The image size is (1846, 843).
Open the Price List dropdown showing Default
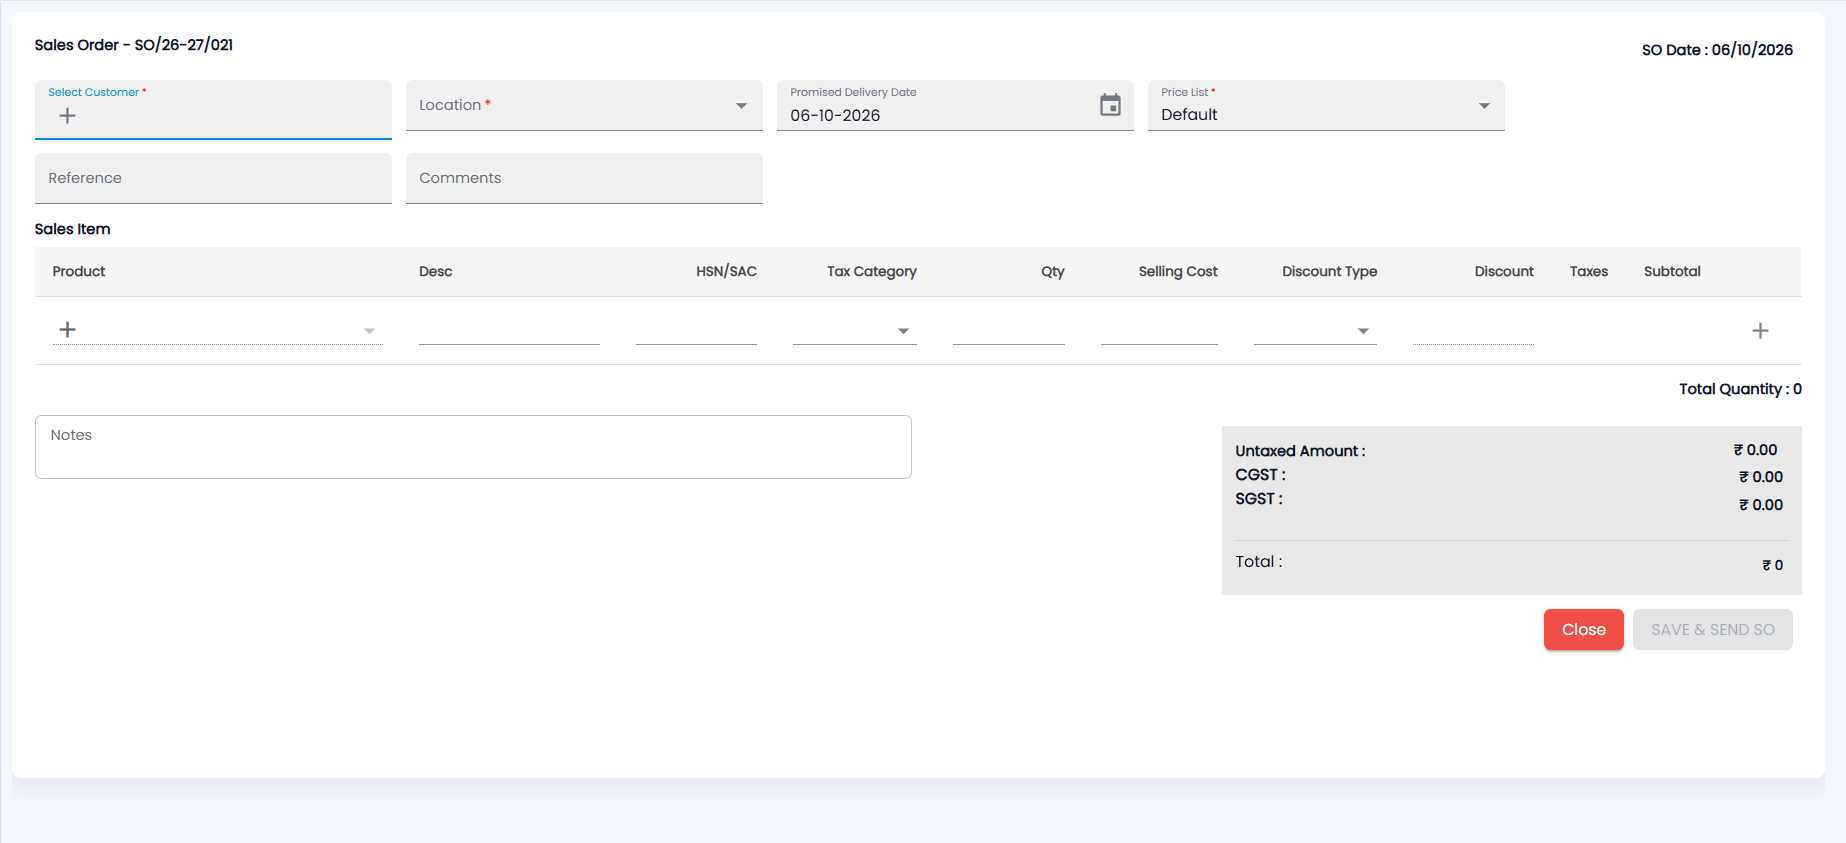[x=1484, y=106]
